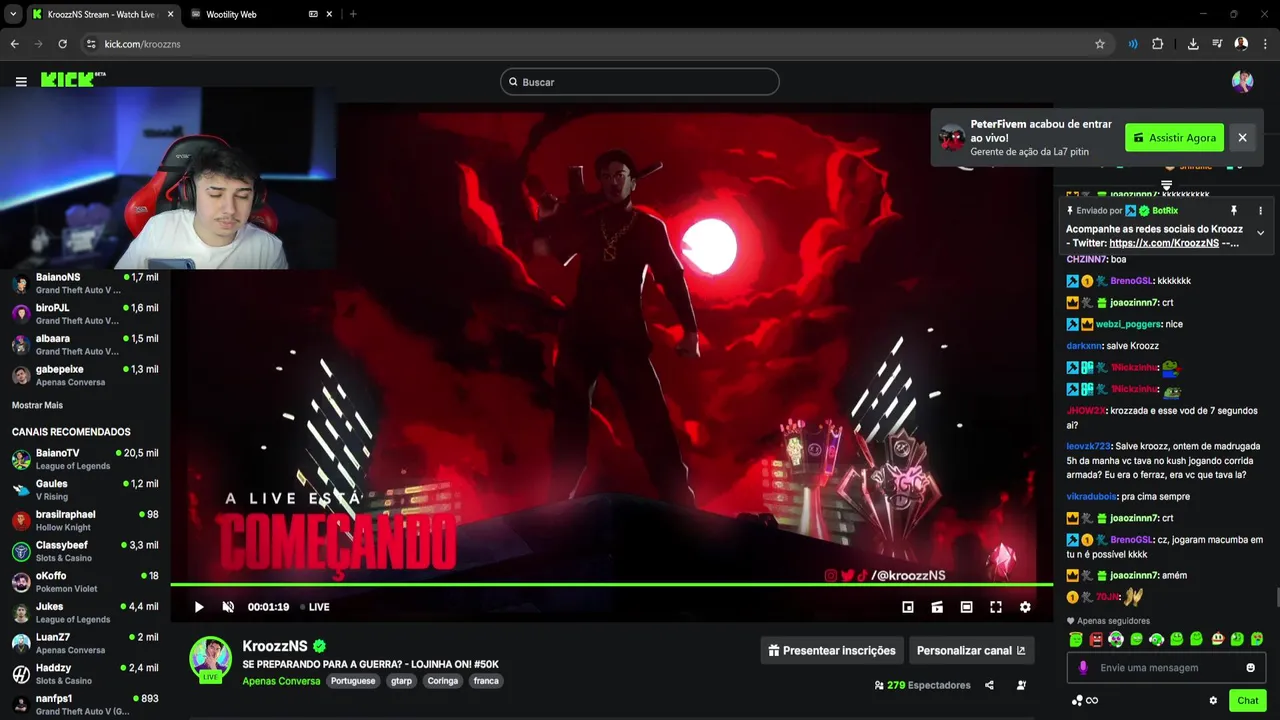Toggle theater mode
This screenshot has width=1280, height=720.
tap(966, 607)
